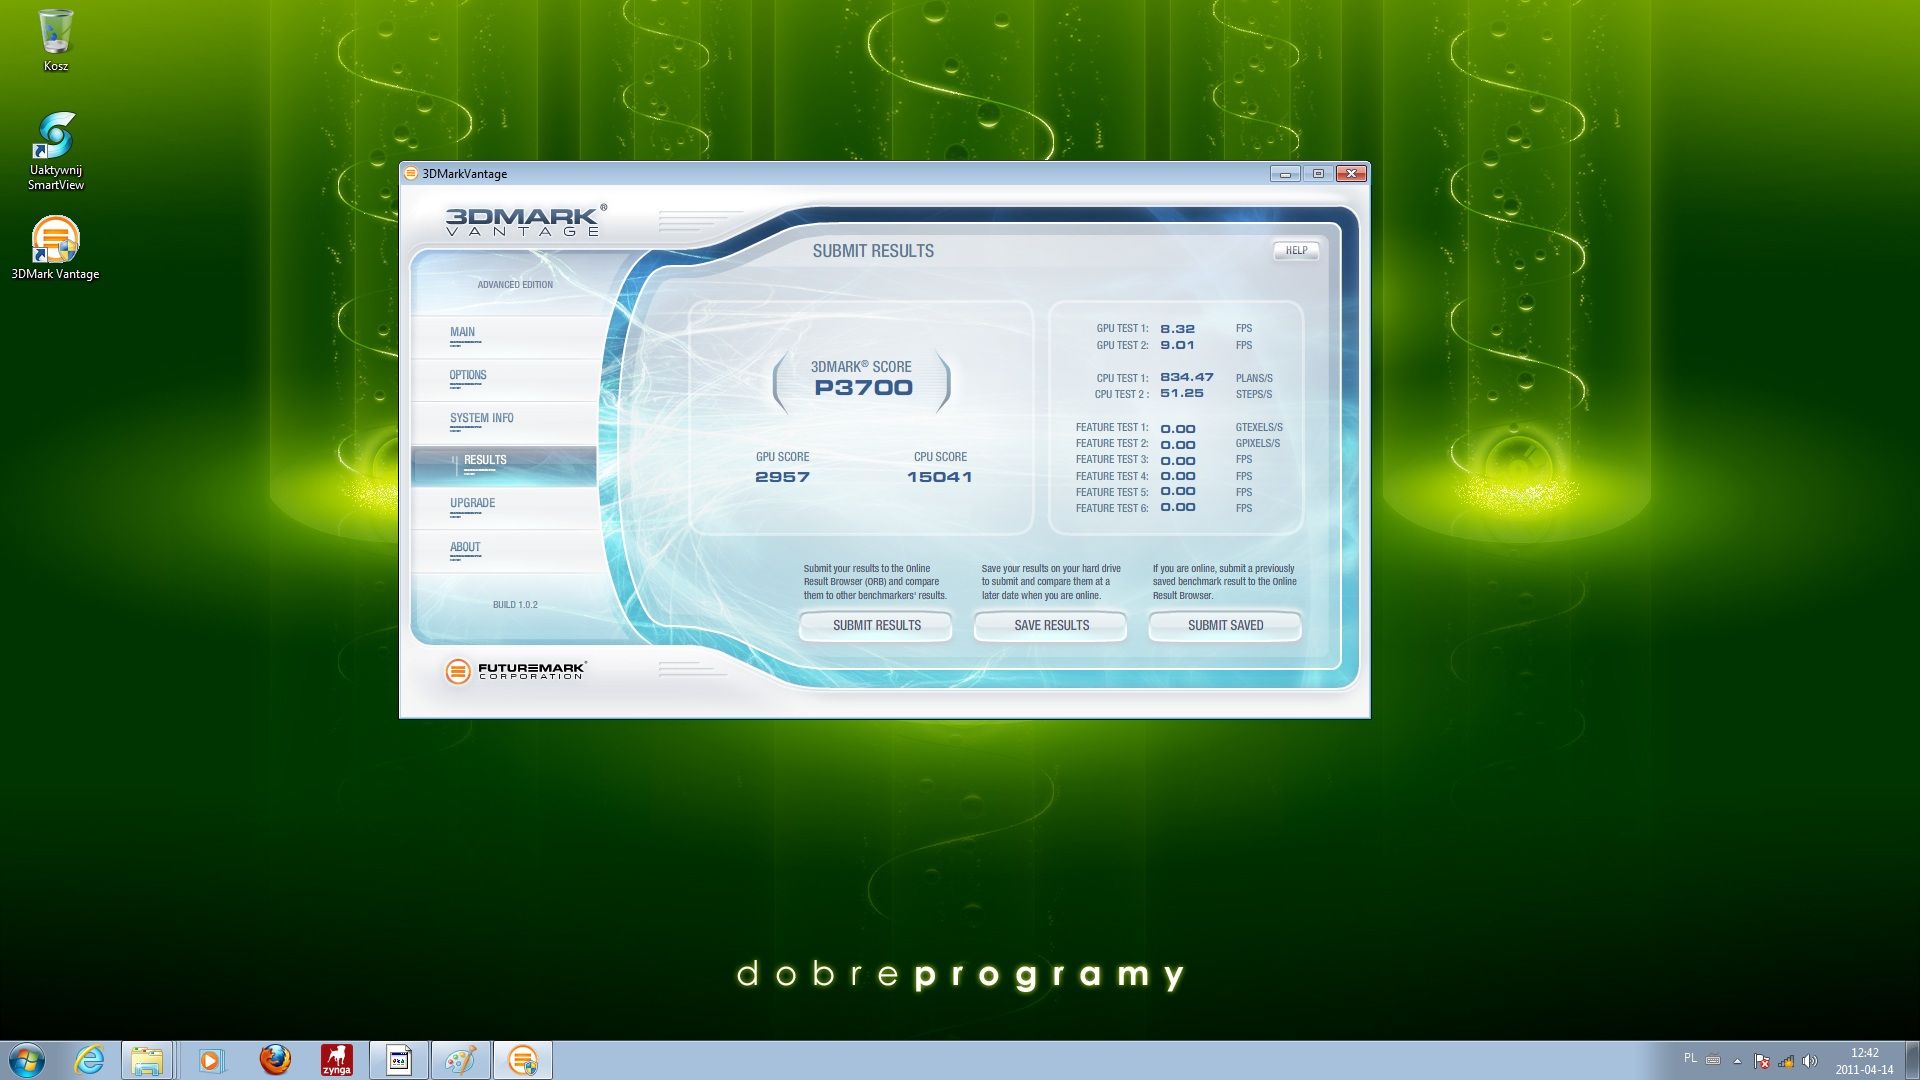1920x1080 pixels.
Task: Open the OPTIONS section
Action: tap(503, 380)
